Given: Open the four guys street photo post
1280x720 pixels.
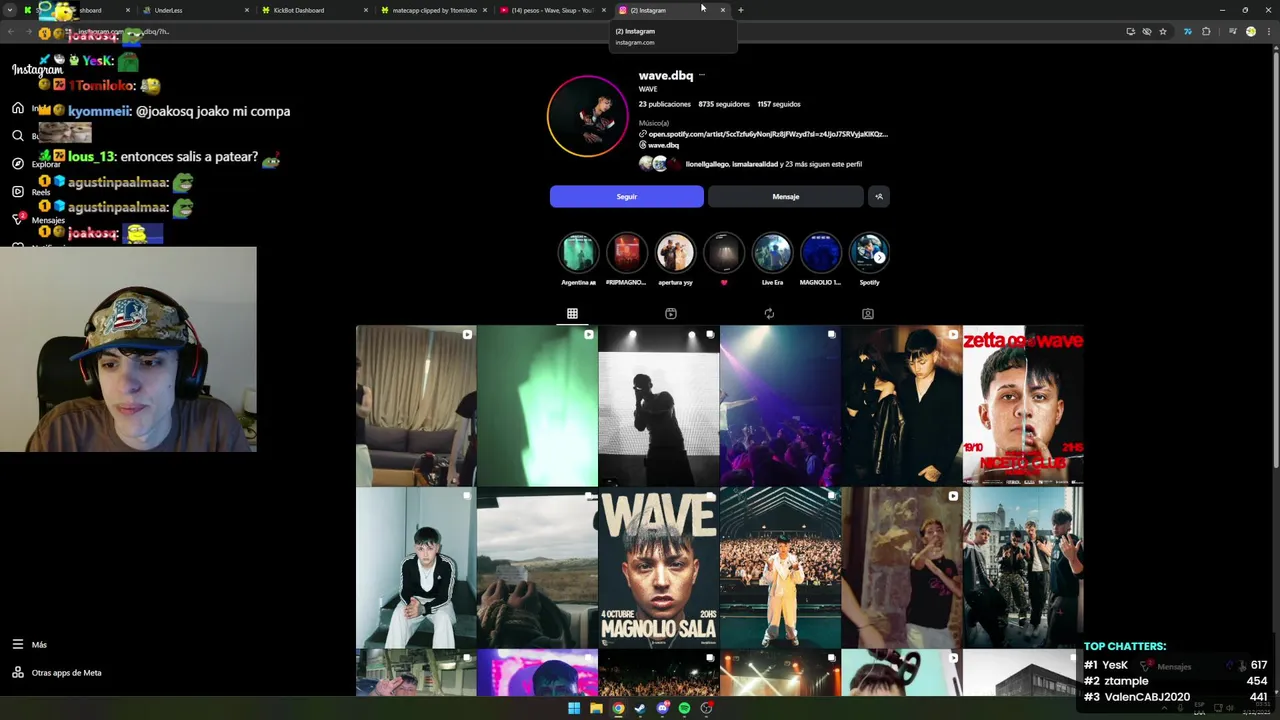Looking at the screenshot, I should point(1023,568).
